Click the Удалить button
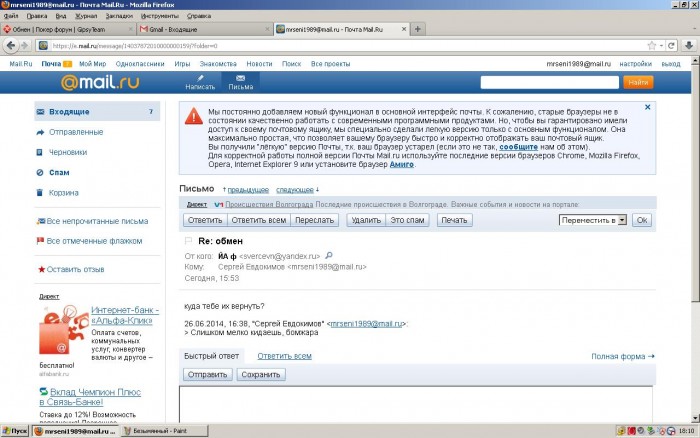Image resolution: width=700 pixels, height=438 pixels. (366, 220)
